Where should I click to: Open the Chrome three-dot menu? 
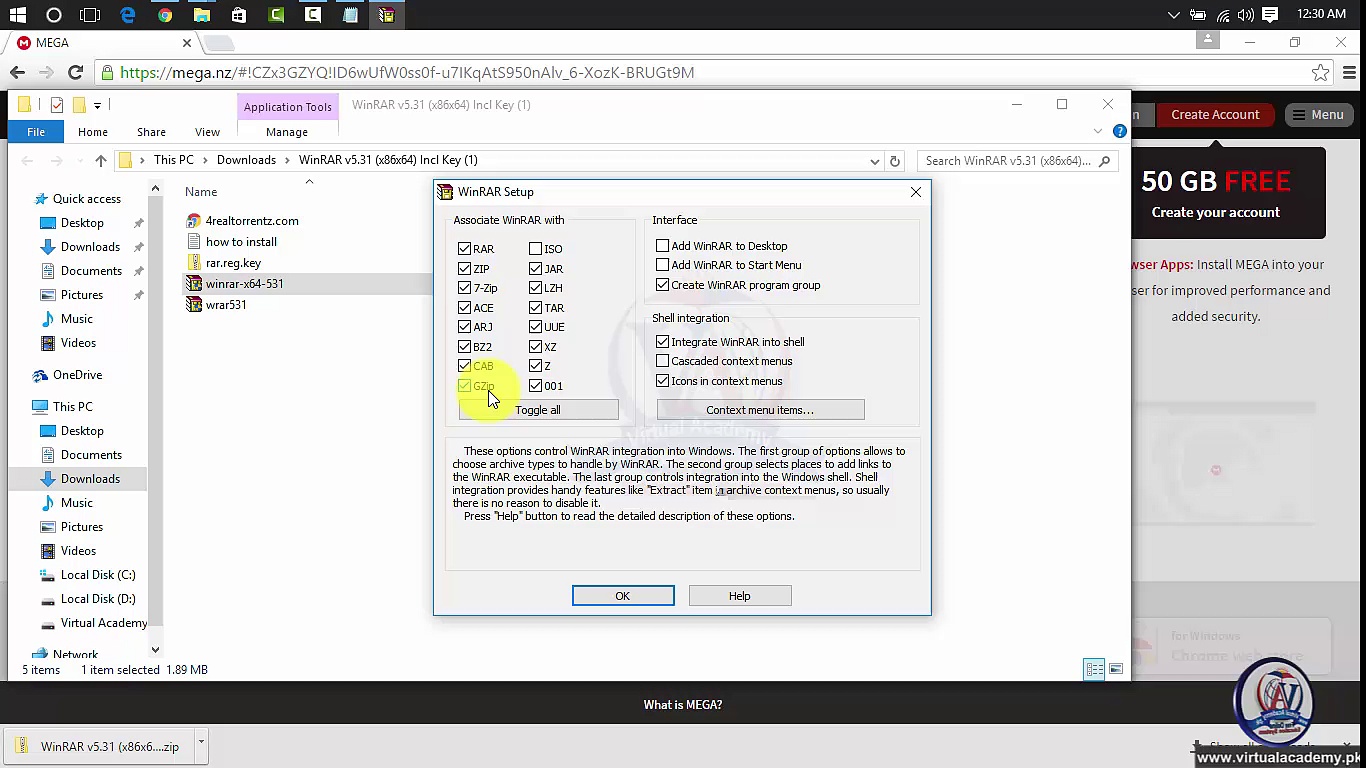[x=1351, y=72]
